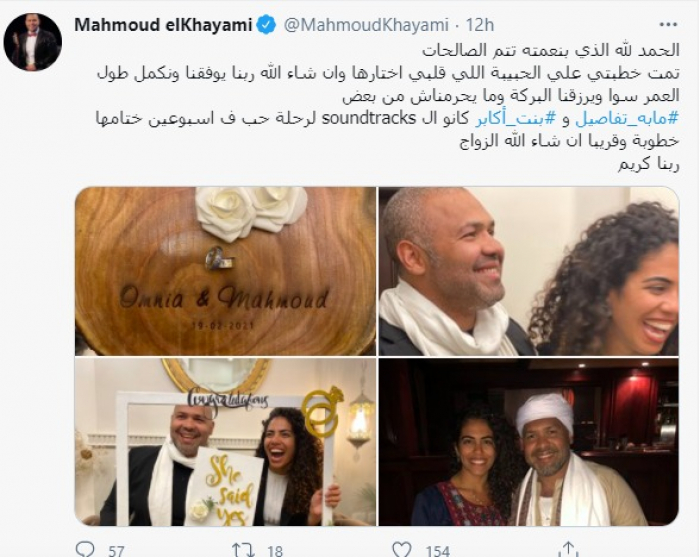Open the Omnia & Mahmoud wooden plaque photo

click(225, 271)
